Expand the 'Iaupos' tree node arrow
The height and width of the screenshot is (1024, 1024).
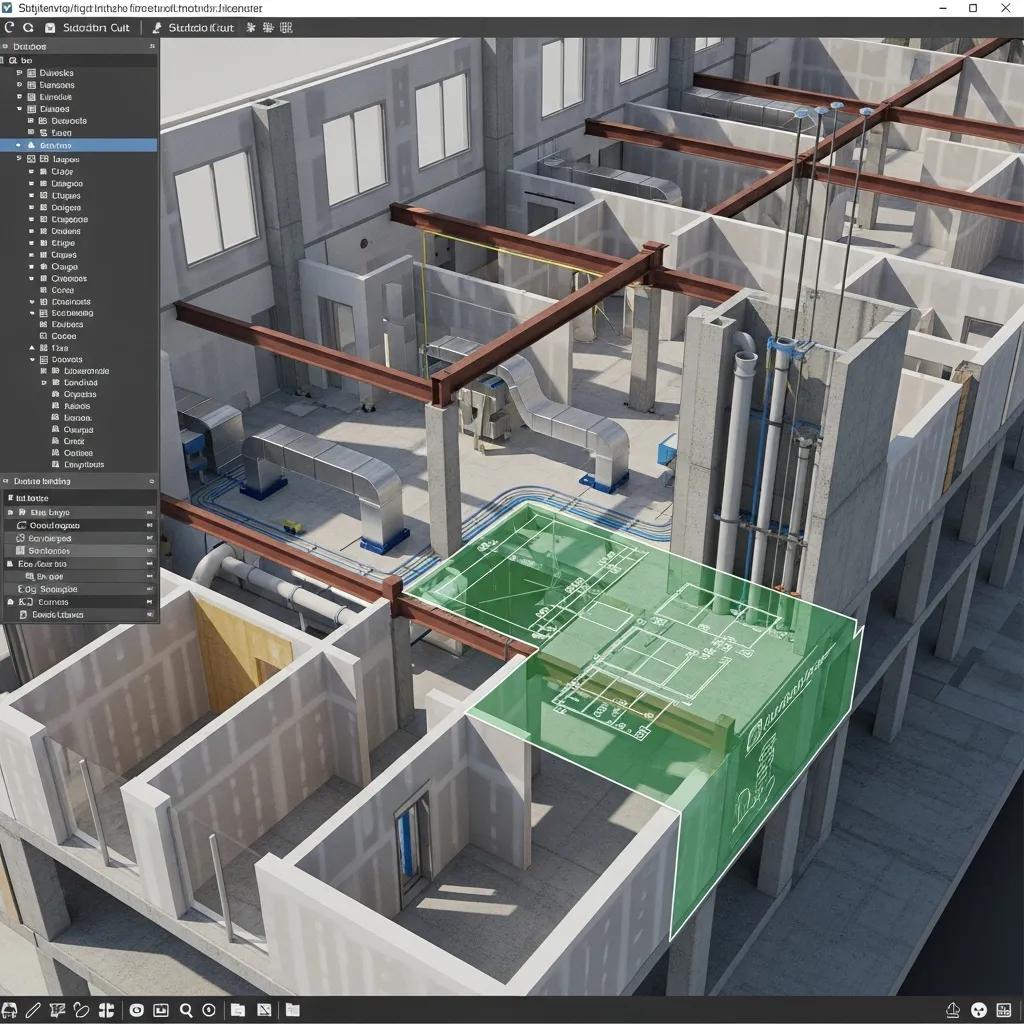tap(19, 159)
